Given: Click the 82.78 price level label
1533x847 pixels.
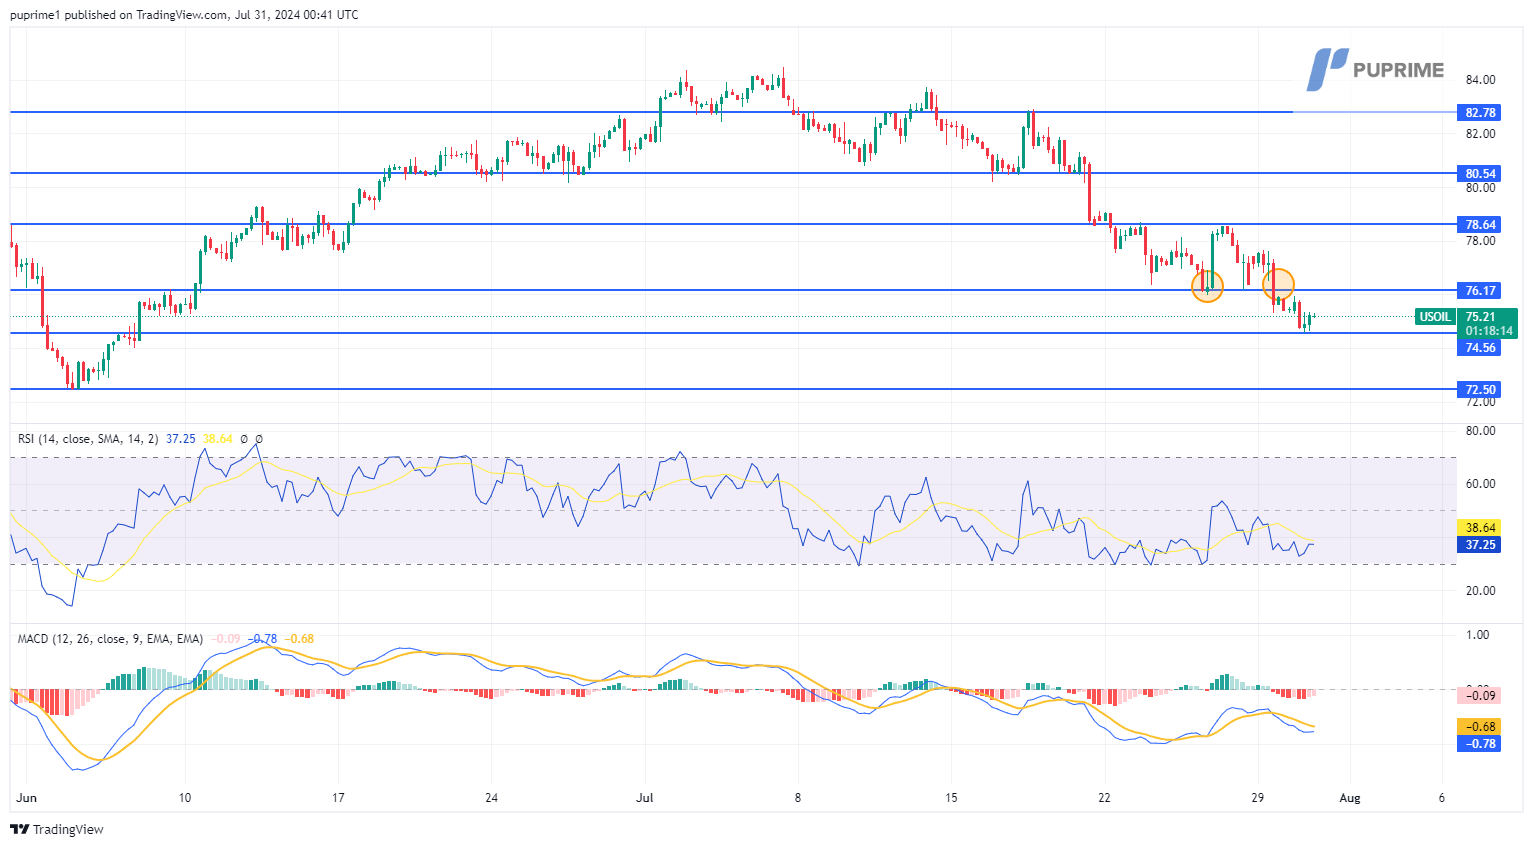Looking at the screenshot, I should (x=1480, y=113).
